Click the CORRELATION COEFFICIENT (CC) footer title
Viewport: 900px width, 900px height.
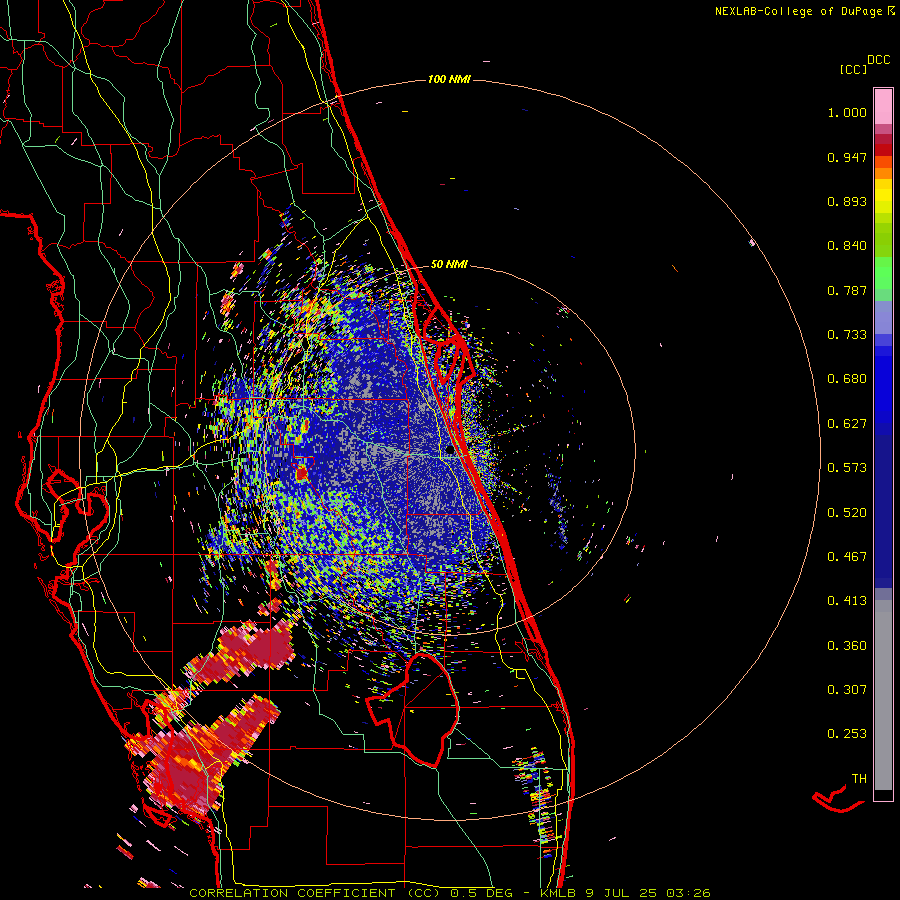(x=315, y=893)
